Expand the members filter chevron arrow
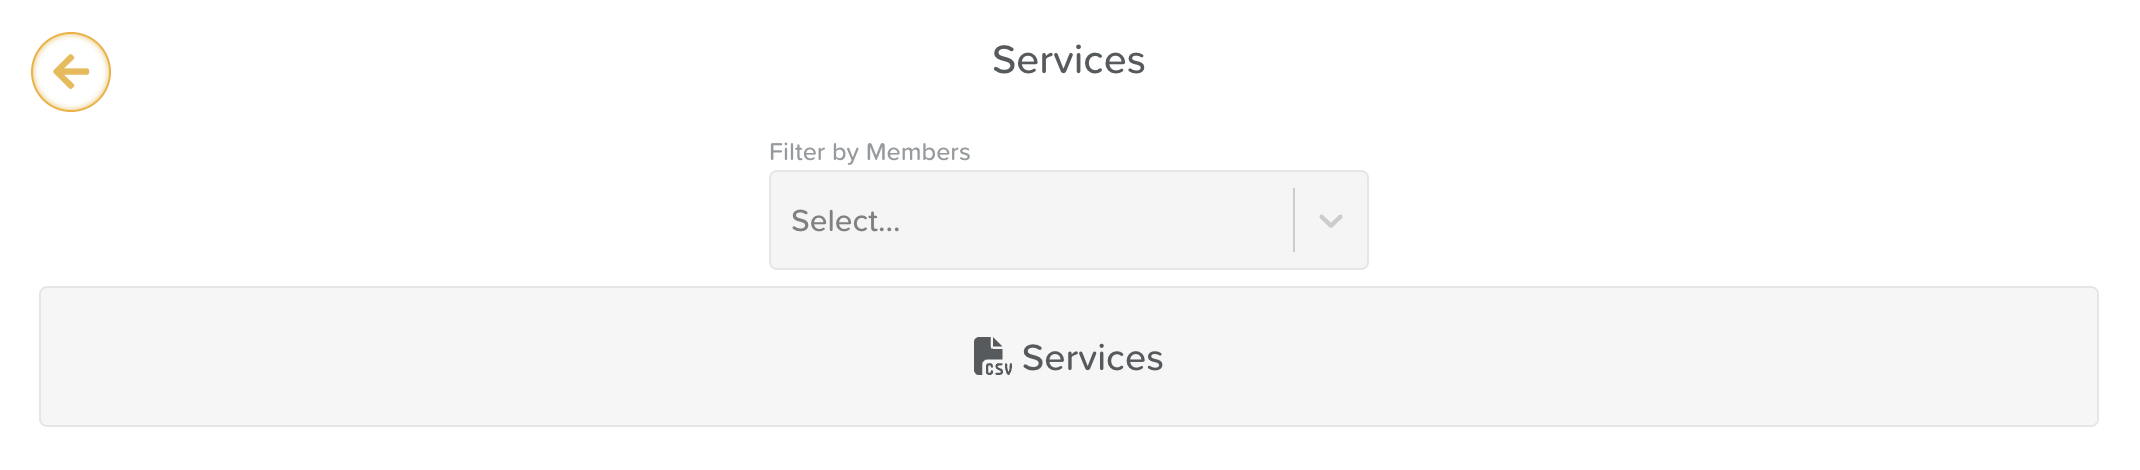 click(1330, 221)
